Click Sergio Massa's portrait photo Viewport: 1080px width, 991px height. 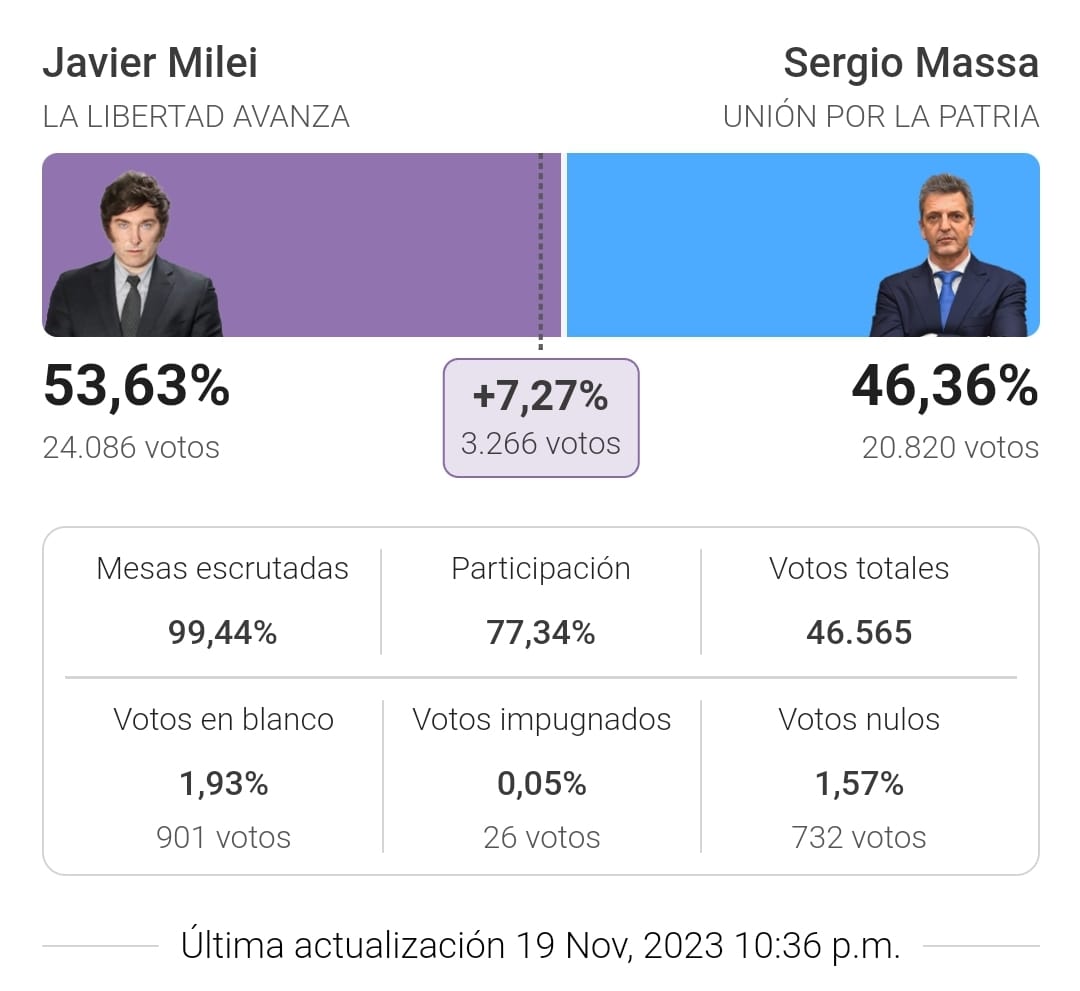(947, 258)
